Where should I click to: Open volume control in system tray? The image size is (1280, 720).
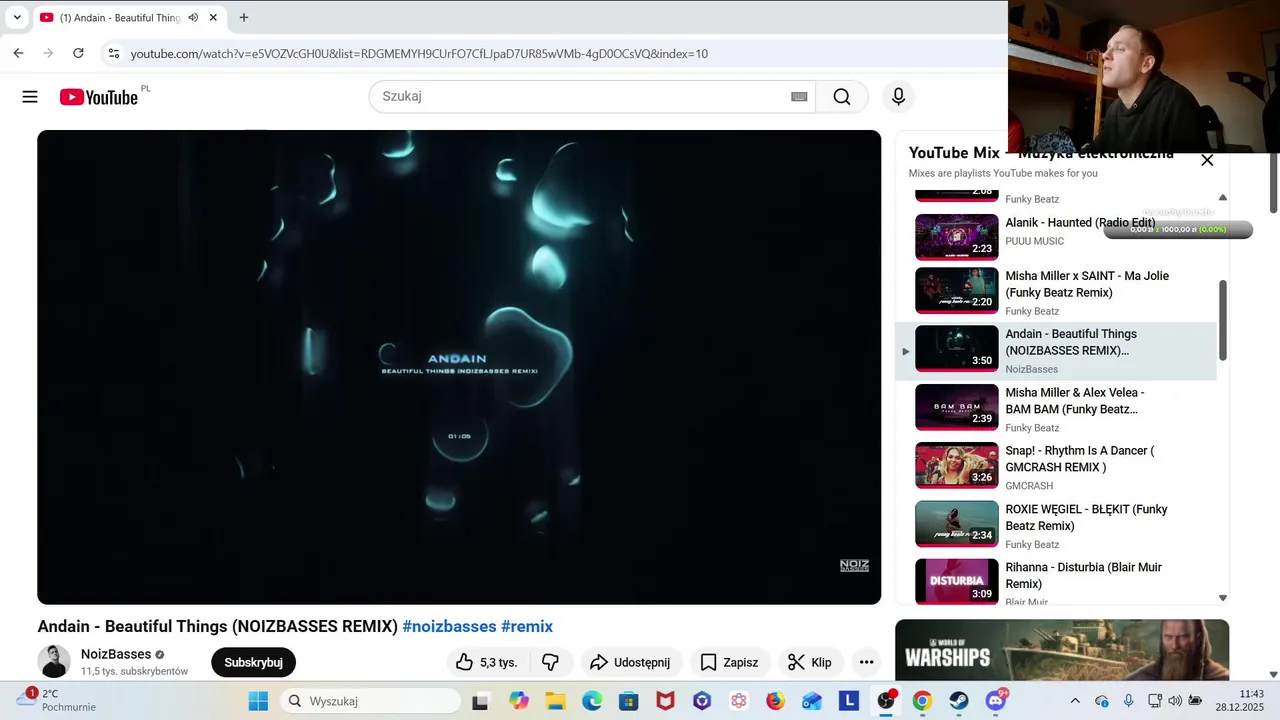tap(1175, 701)
